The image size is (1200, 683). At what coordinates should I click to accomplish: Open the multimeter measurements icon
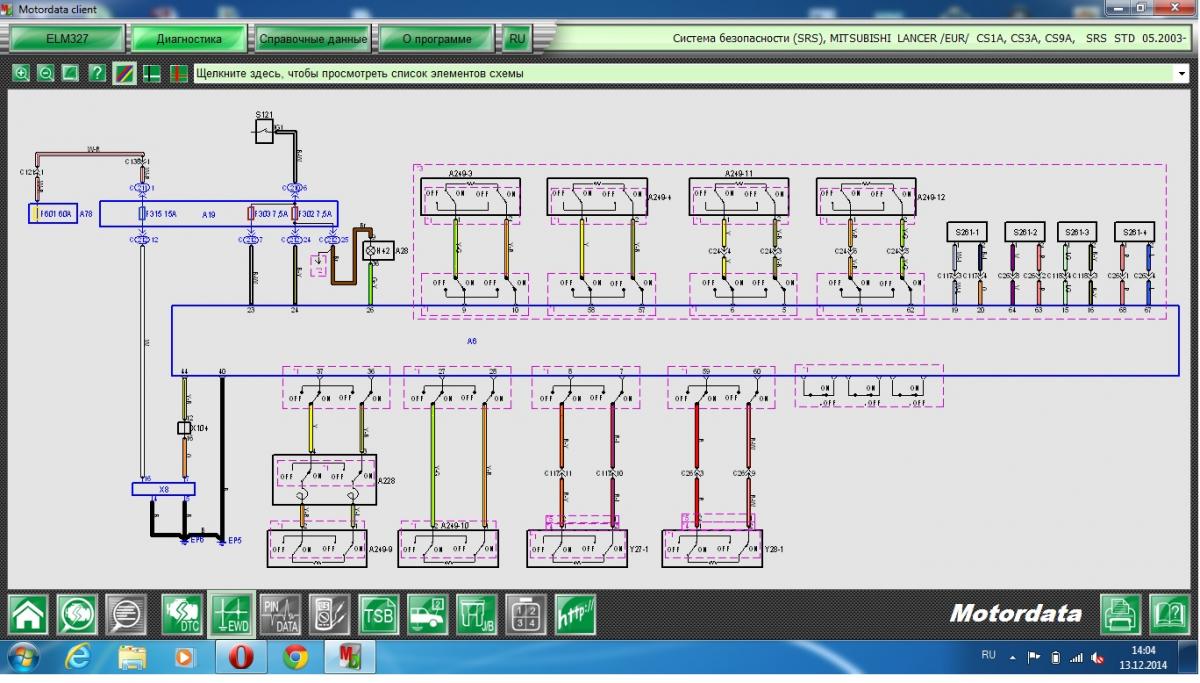(329, 614)
